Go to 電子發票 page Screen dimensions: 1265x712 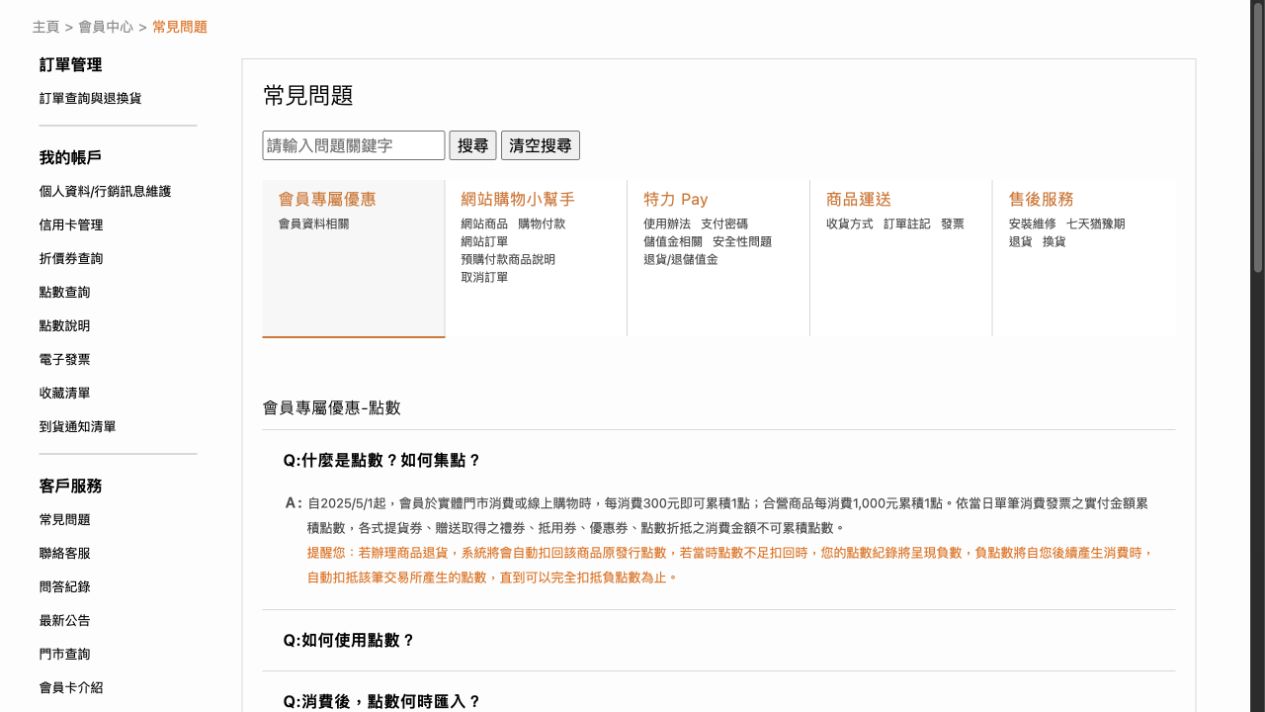65,359
